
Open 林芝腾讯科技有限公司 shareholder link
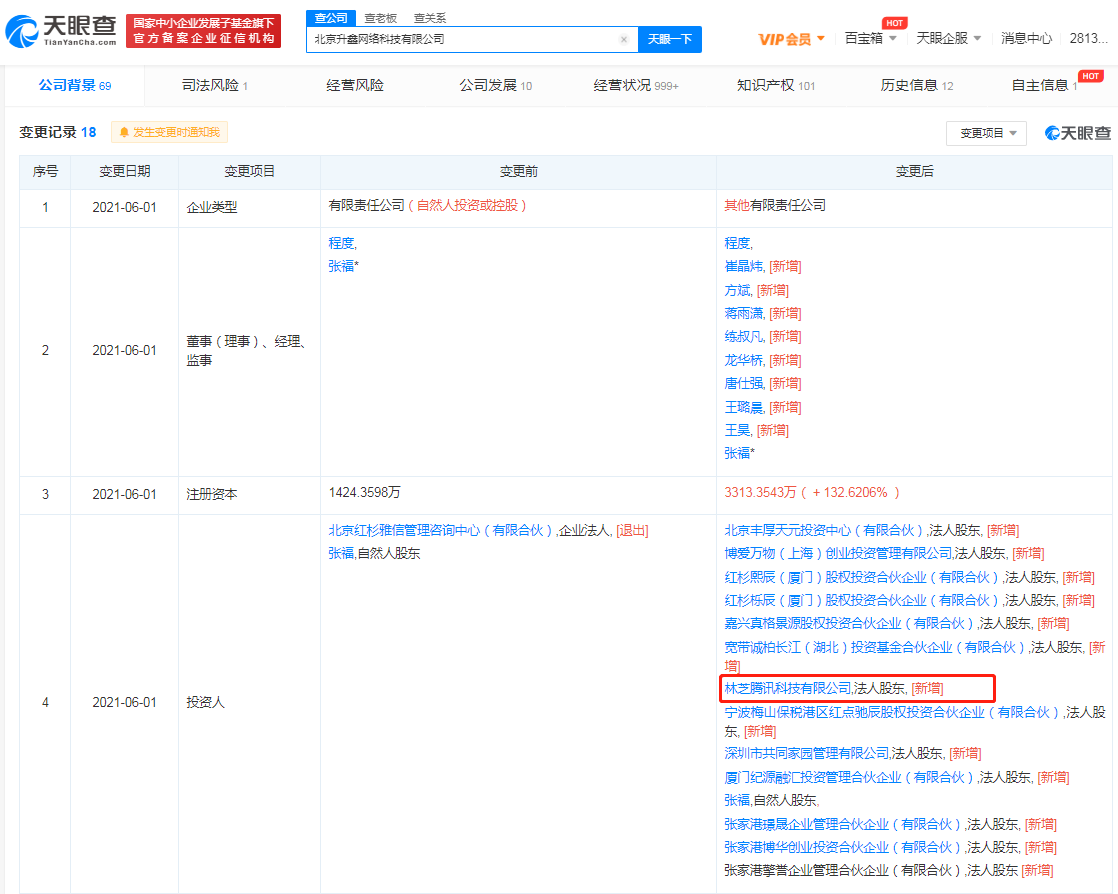(x=788, y=689)
